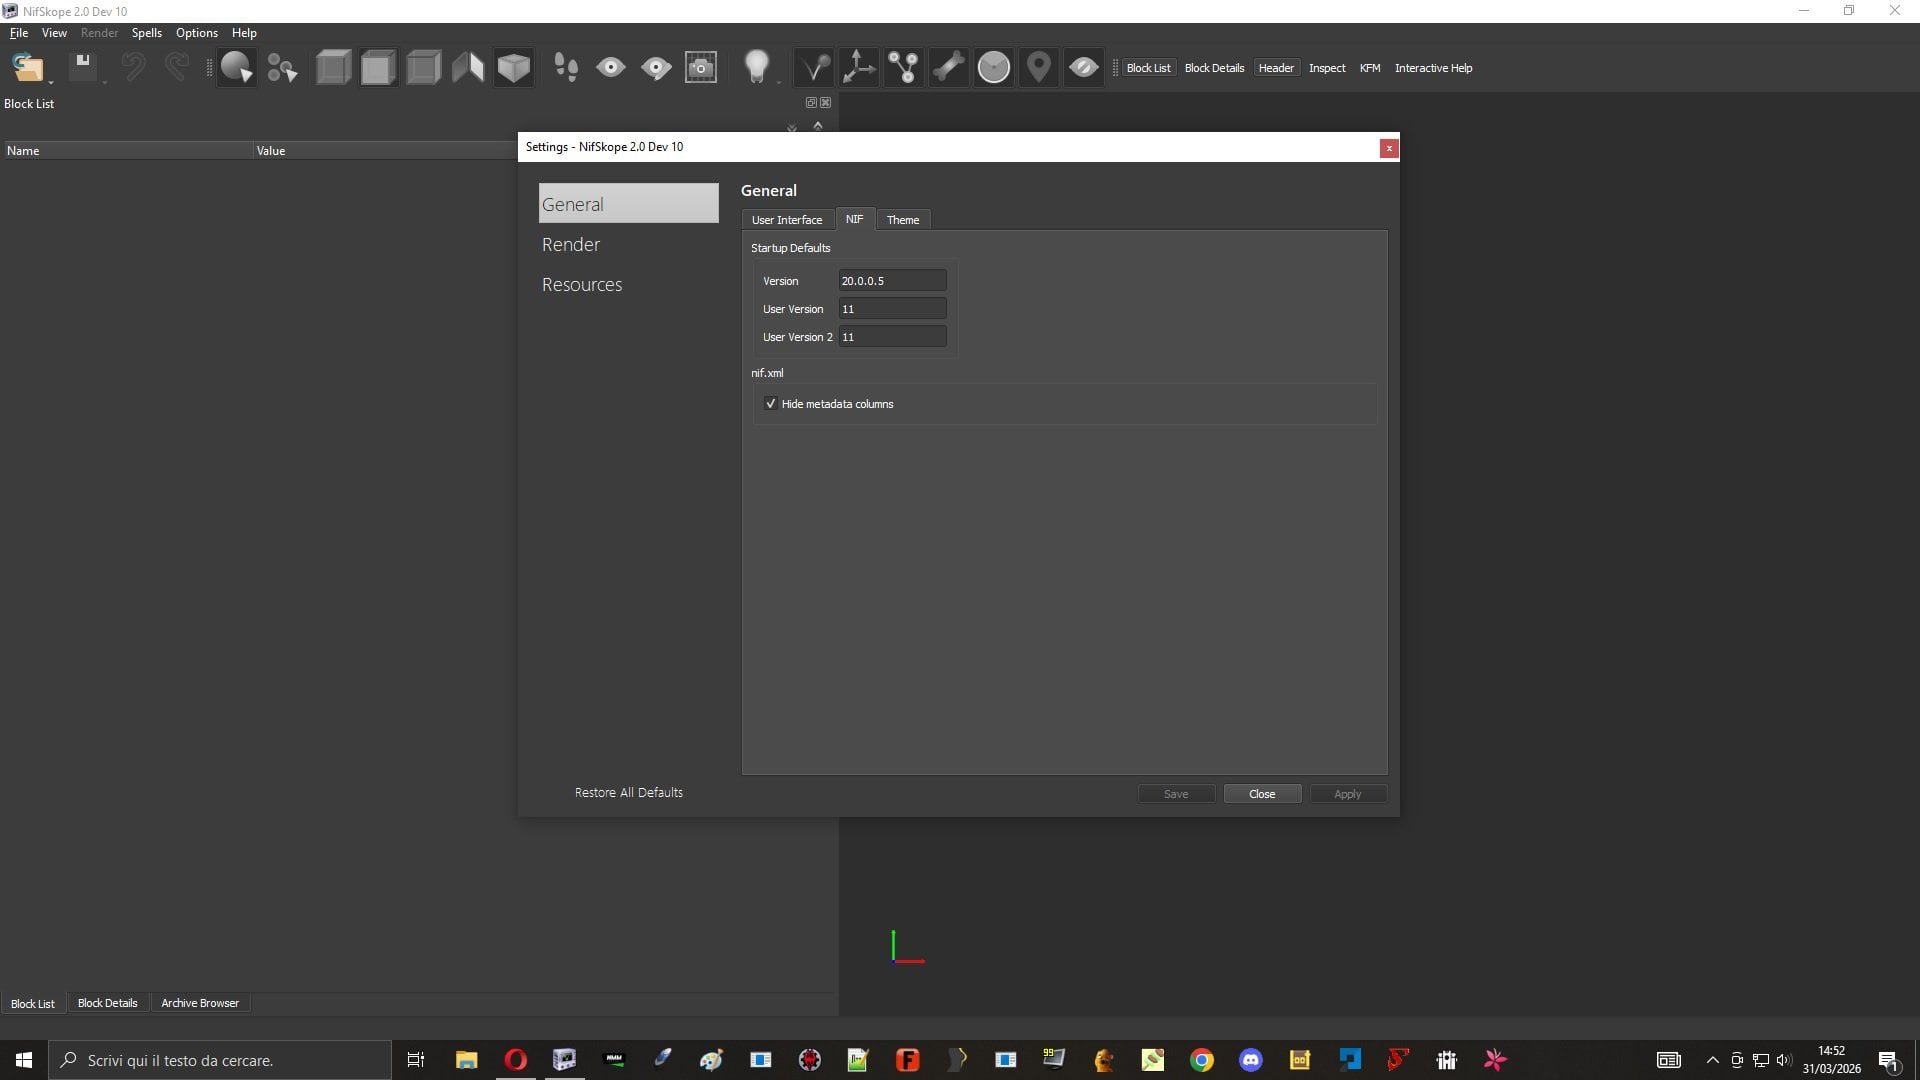Click the User Version 2 input field
Viewport: 1920px width, 1080px height.
pos(892,337)
